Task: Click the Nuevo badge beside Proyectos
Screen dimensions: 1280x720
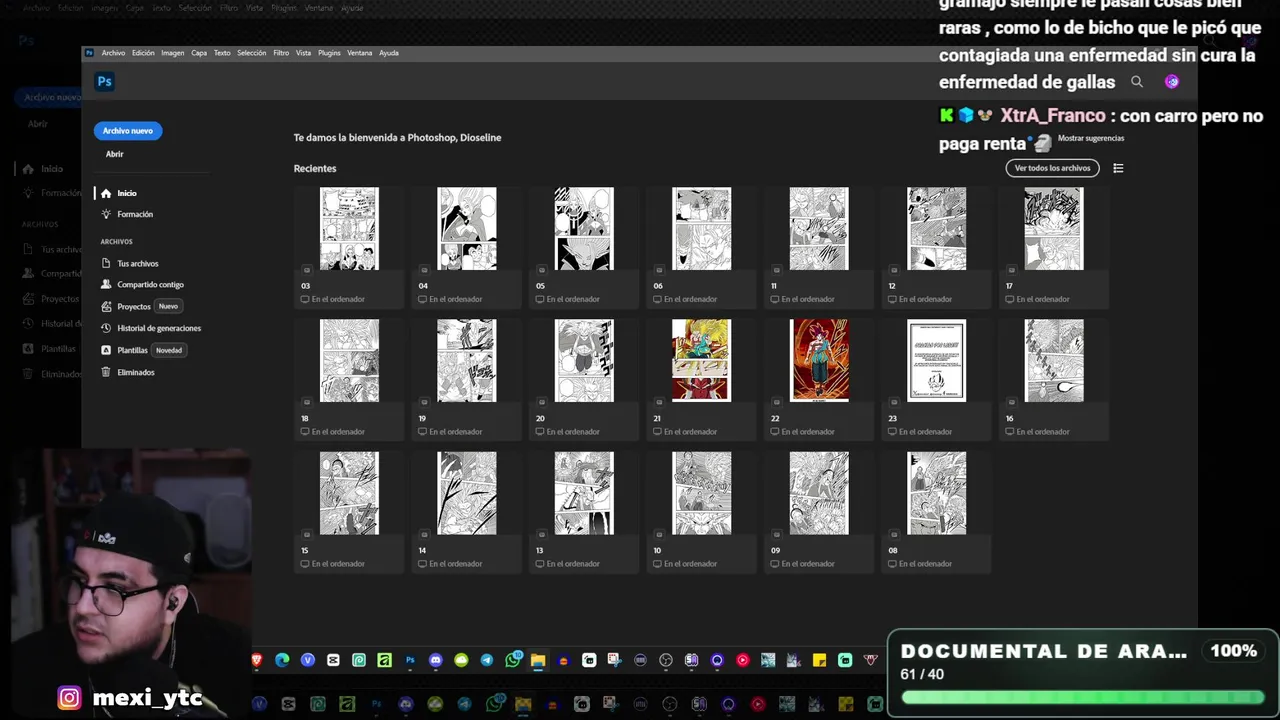Action: click(168, 307)
